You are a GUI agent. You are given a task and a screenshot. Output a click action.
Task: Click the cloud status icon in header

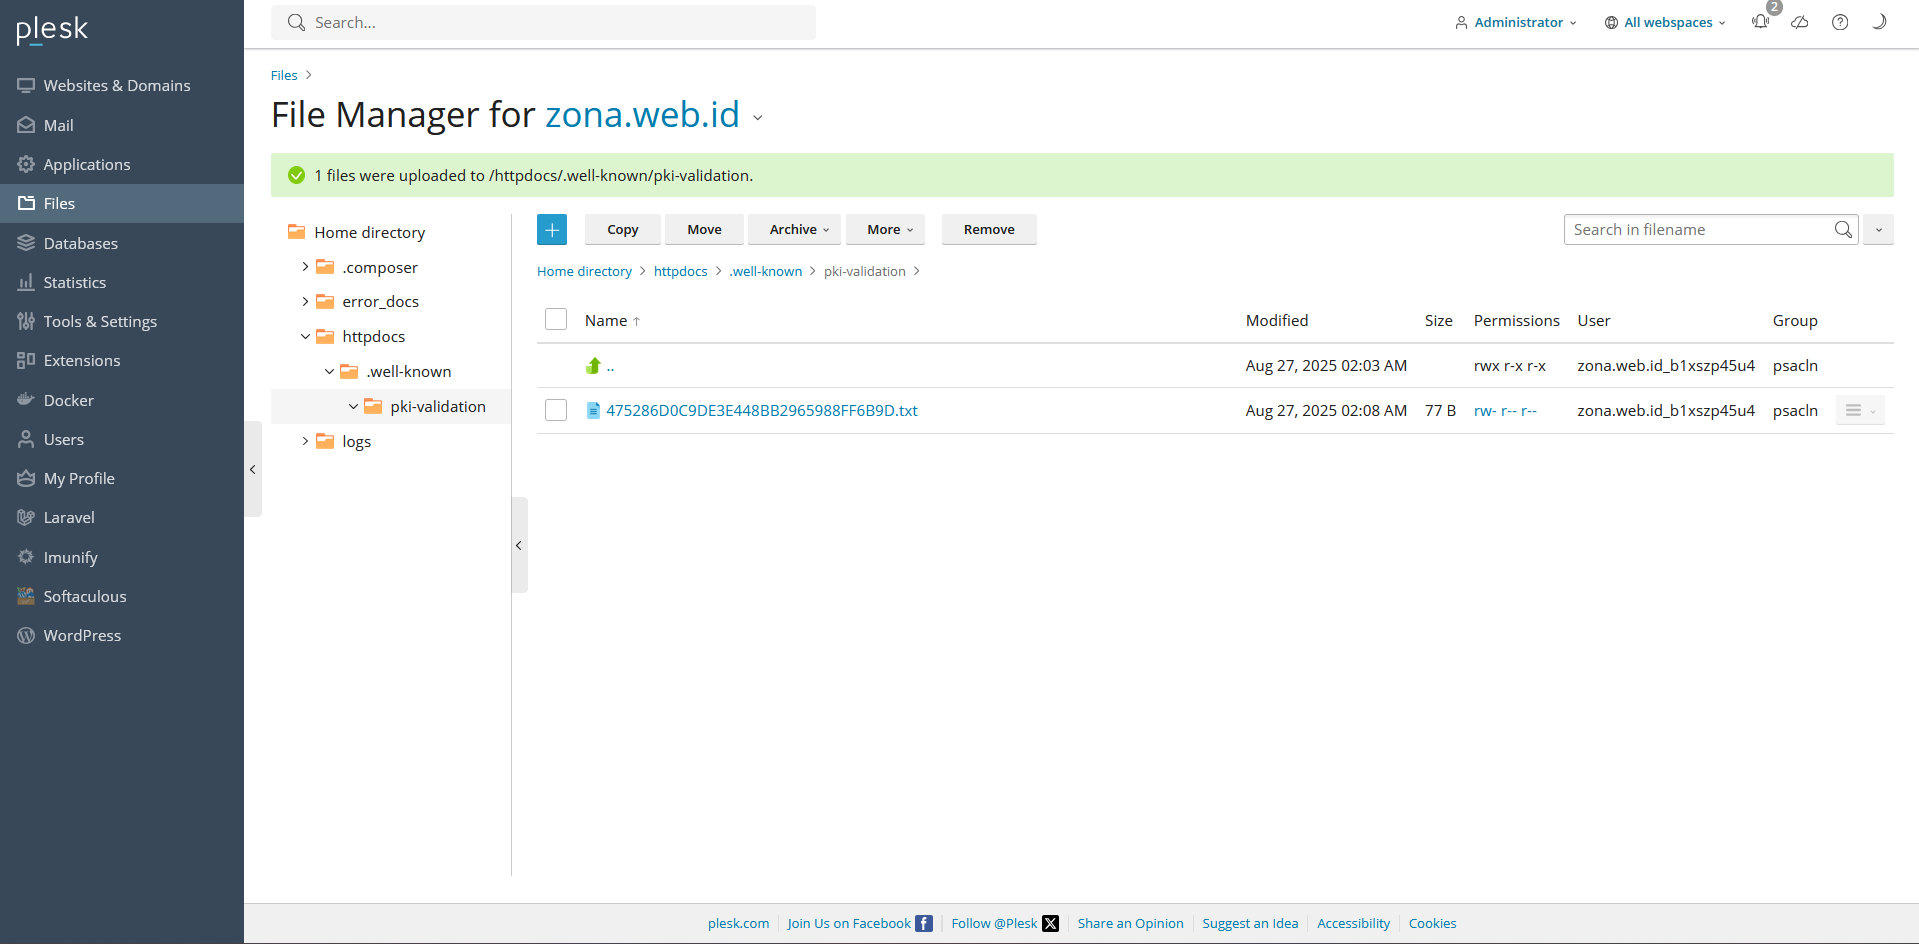(1799, 22)
